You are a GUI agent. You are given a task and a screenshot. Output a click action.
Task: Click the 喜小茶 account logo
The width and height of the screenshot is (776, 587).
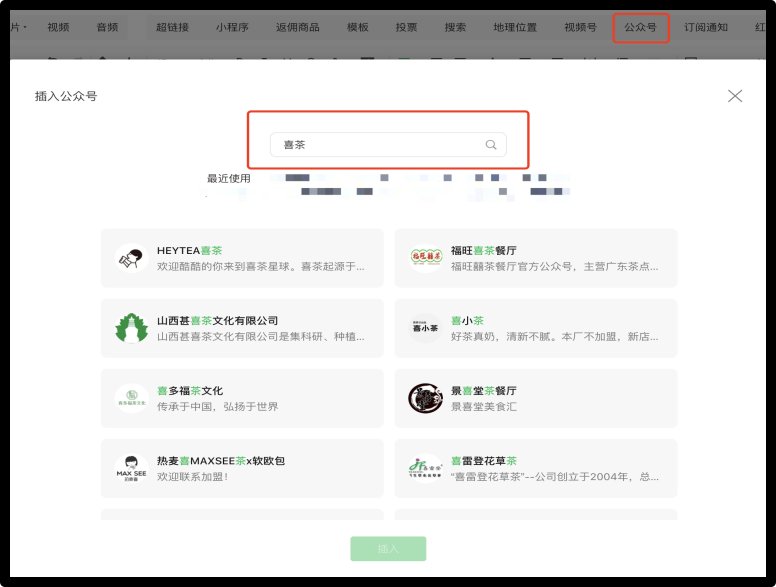point(425,328)
